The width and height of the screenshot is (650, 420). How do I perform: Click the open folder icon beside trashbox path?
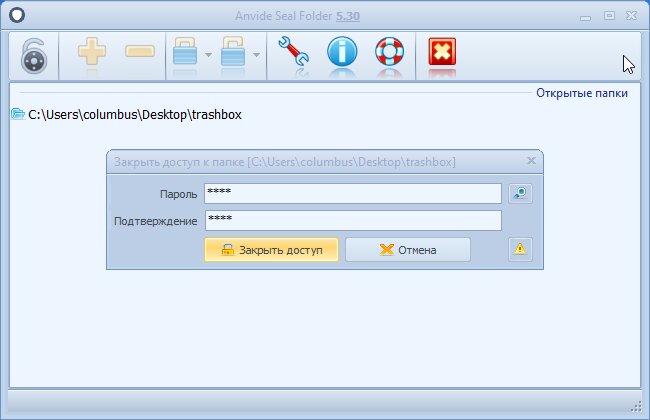pos(18,114)
